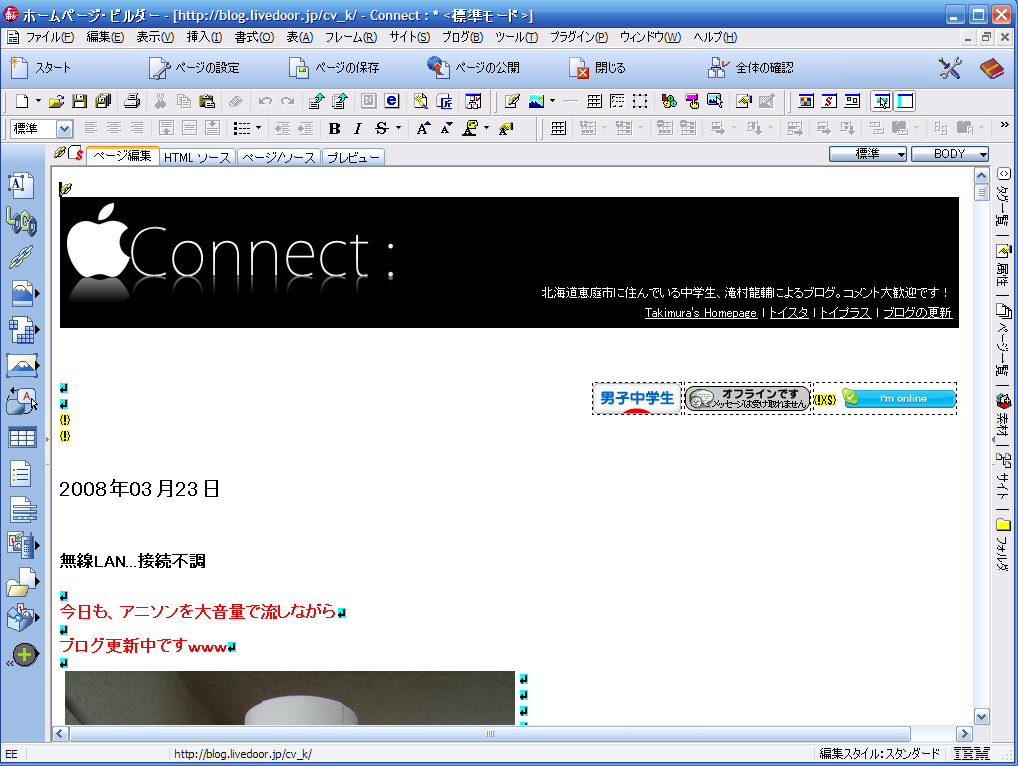Viewport: 1018px width, 766px height.
Task: Click the Font color icon
Action: [x=471, y=129]
